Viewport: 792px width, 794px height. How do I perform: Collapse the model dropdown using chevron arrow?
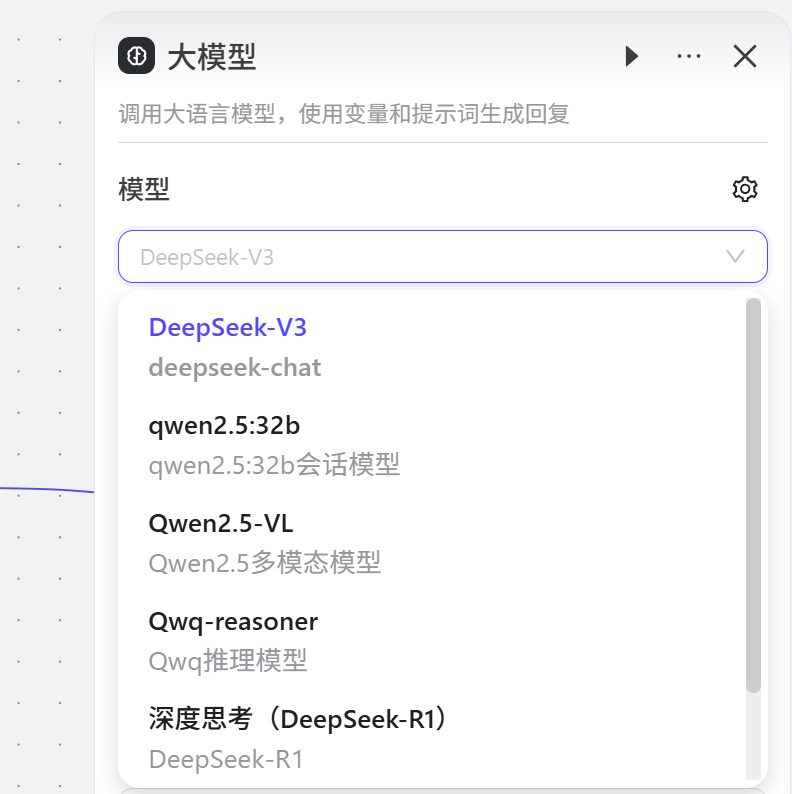pos(735,257)
